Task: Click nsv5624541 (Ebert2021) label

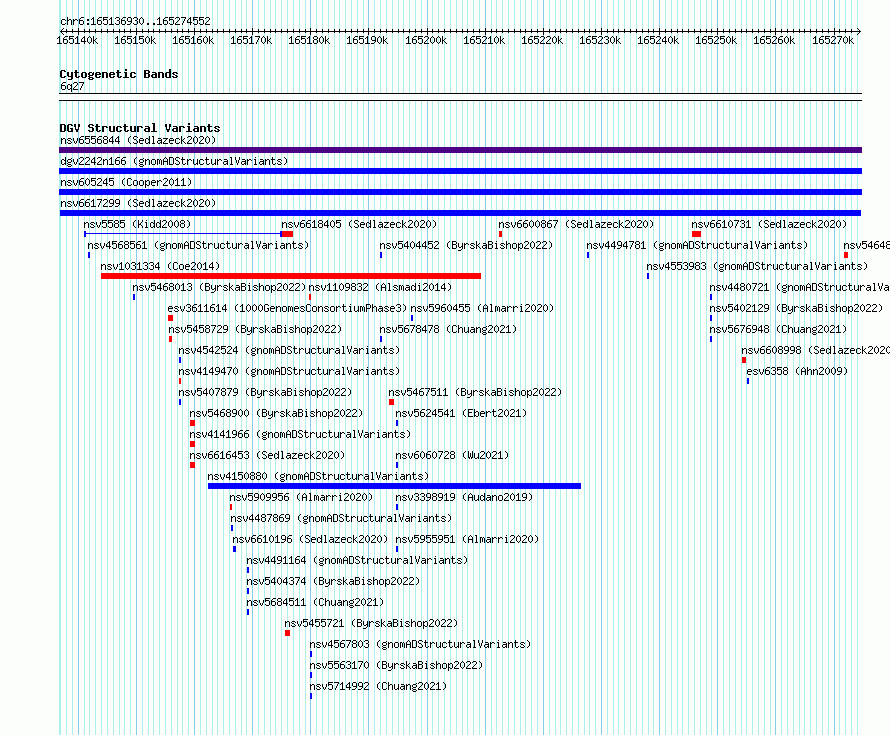Action: coord(461,413)
